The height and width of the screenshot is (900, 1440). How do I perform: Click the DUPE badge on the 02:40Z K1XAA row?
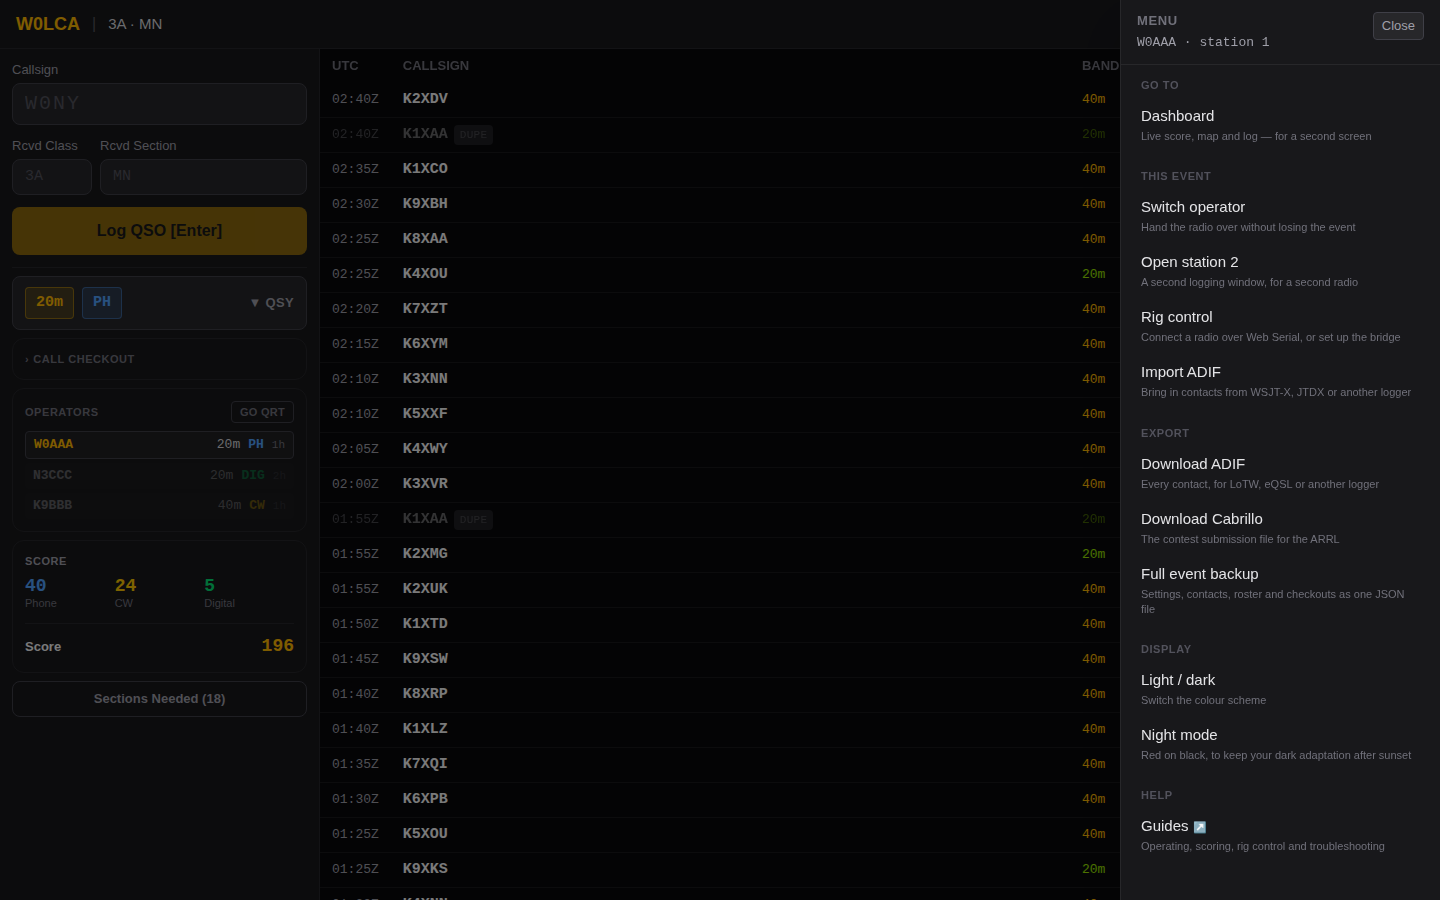(x=473, y=135)
